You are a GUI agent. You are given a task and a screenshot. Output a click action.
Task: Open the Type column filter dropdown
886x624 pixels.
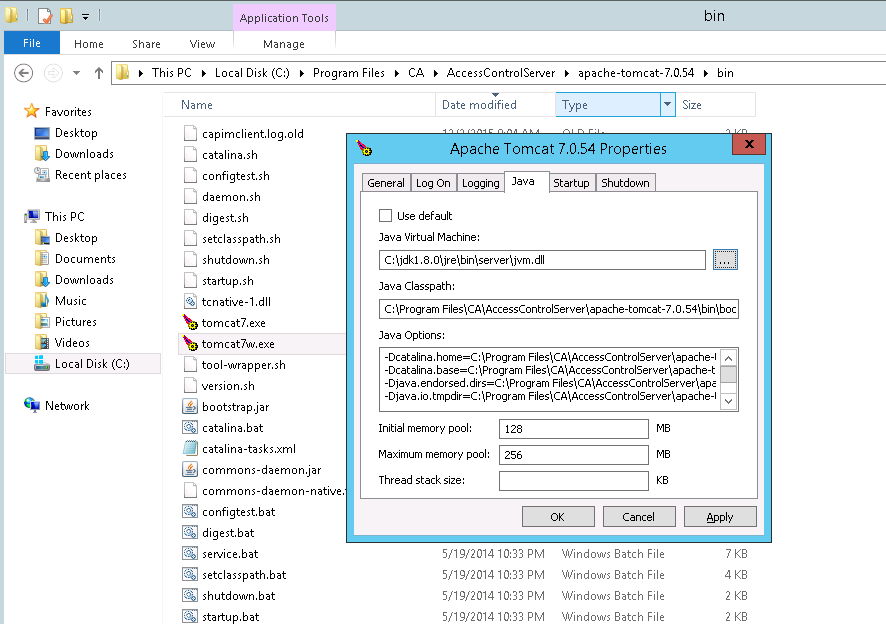pyautogui.click(x=667, y=105)
